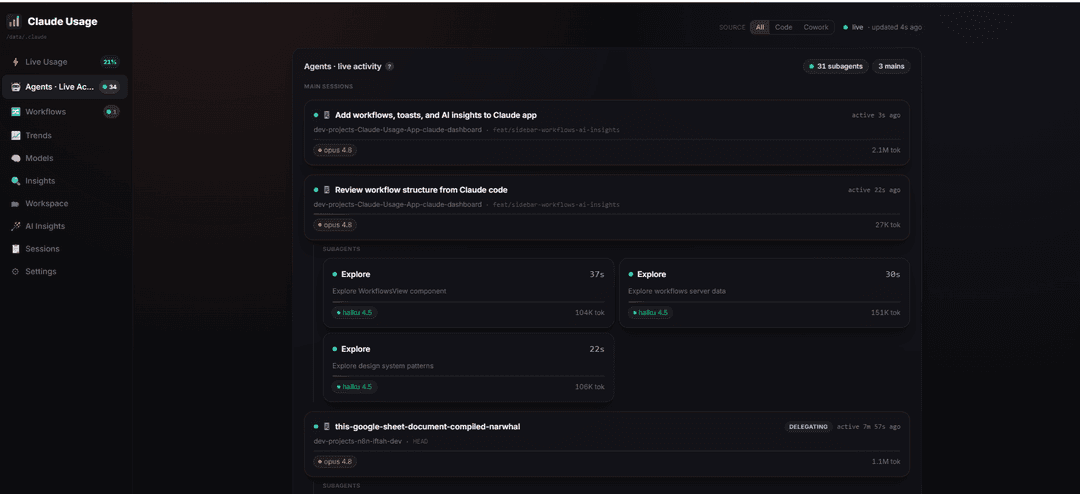
Task: Click the 'MAIN SESSIONS' section heading
Action: [329, 87]
